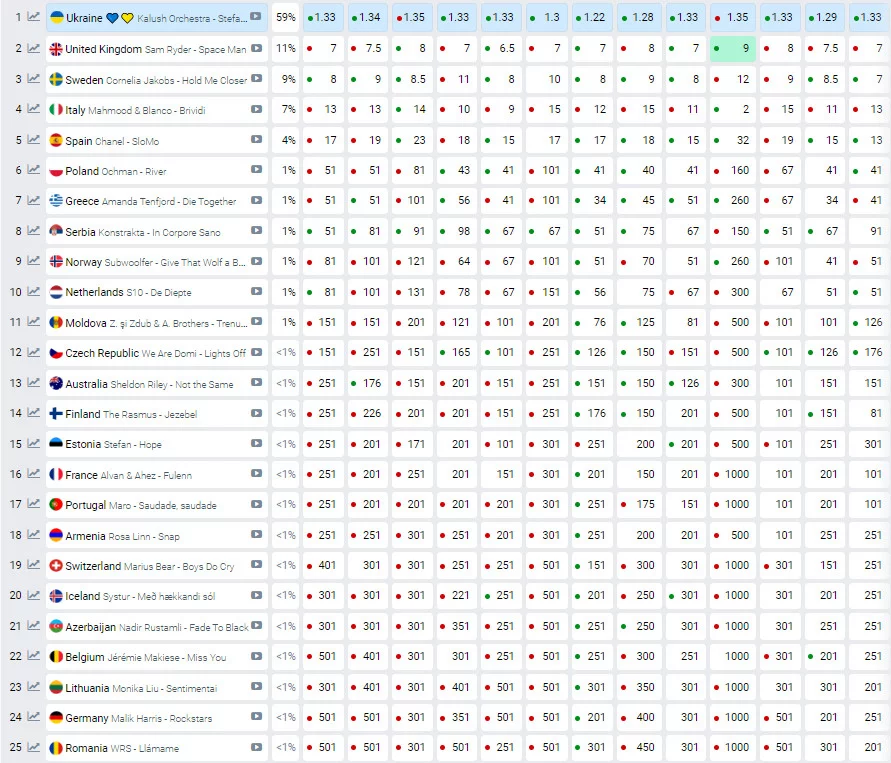This screenshot has height=763, width=891.
Task: Play the video for Sweden's Hold Me Closer
Action: coord(256,78)
